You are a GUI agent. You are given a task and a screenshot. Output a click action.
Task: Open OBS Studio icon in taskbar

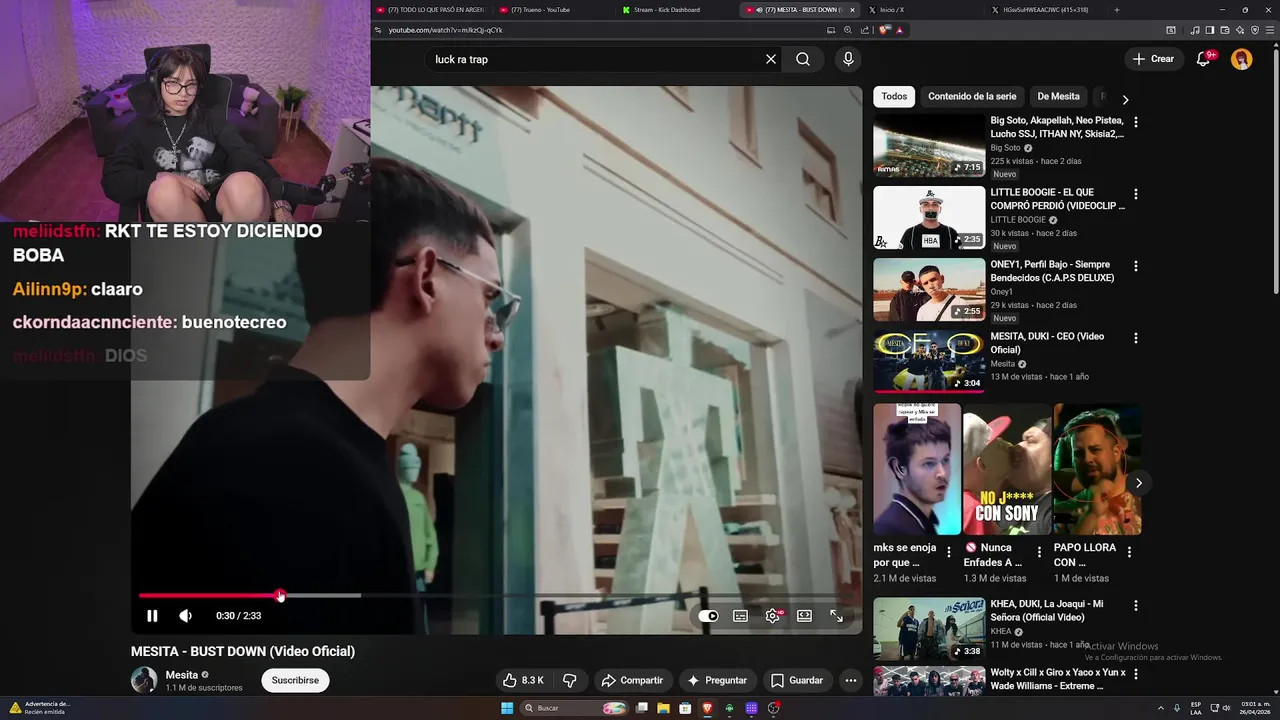[774, 708]
